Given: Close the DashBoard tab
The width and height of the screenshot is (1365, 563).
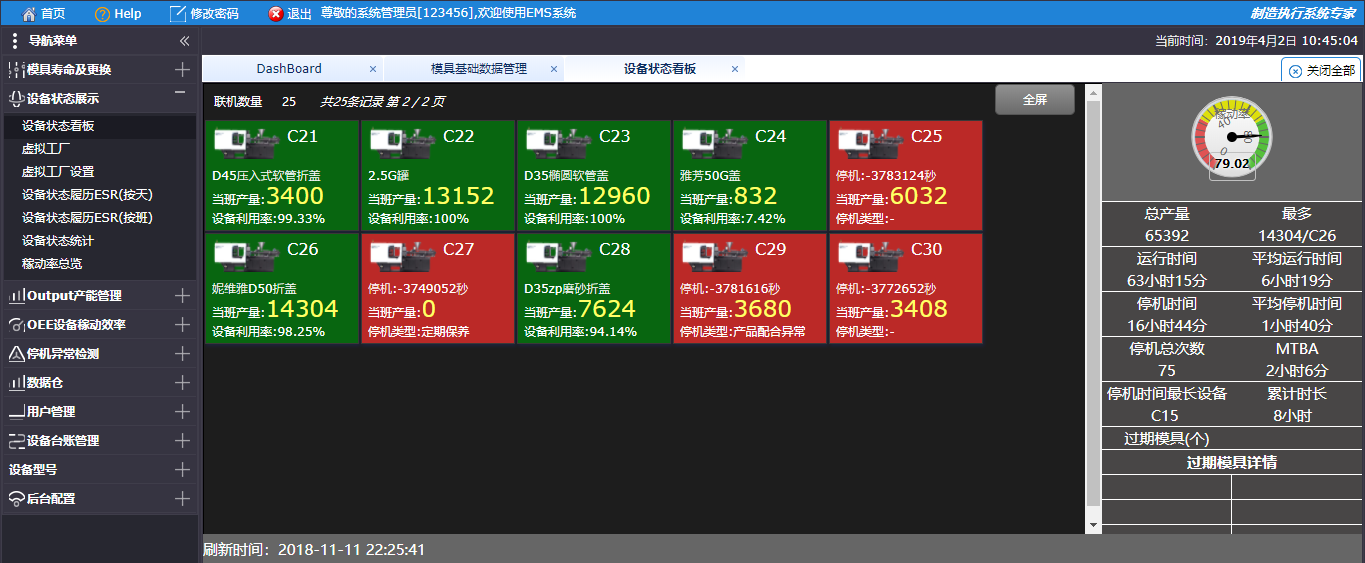Looking at the screenshot, I should pos(373,69).
